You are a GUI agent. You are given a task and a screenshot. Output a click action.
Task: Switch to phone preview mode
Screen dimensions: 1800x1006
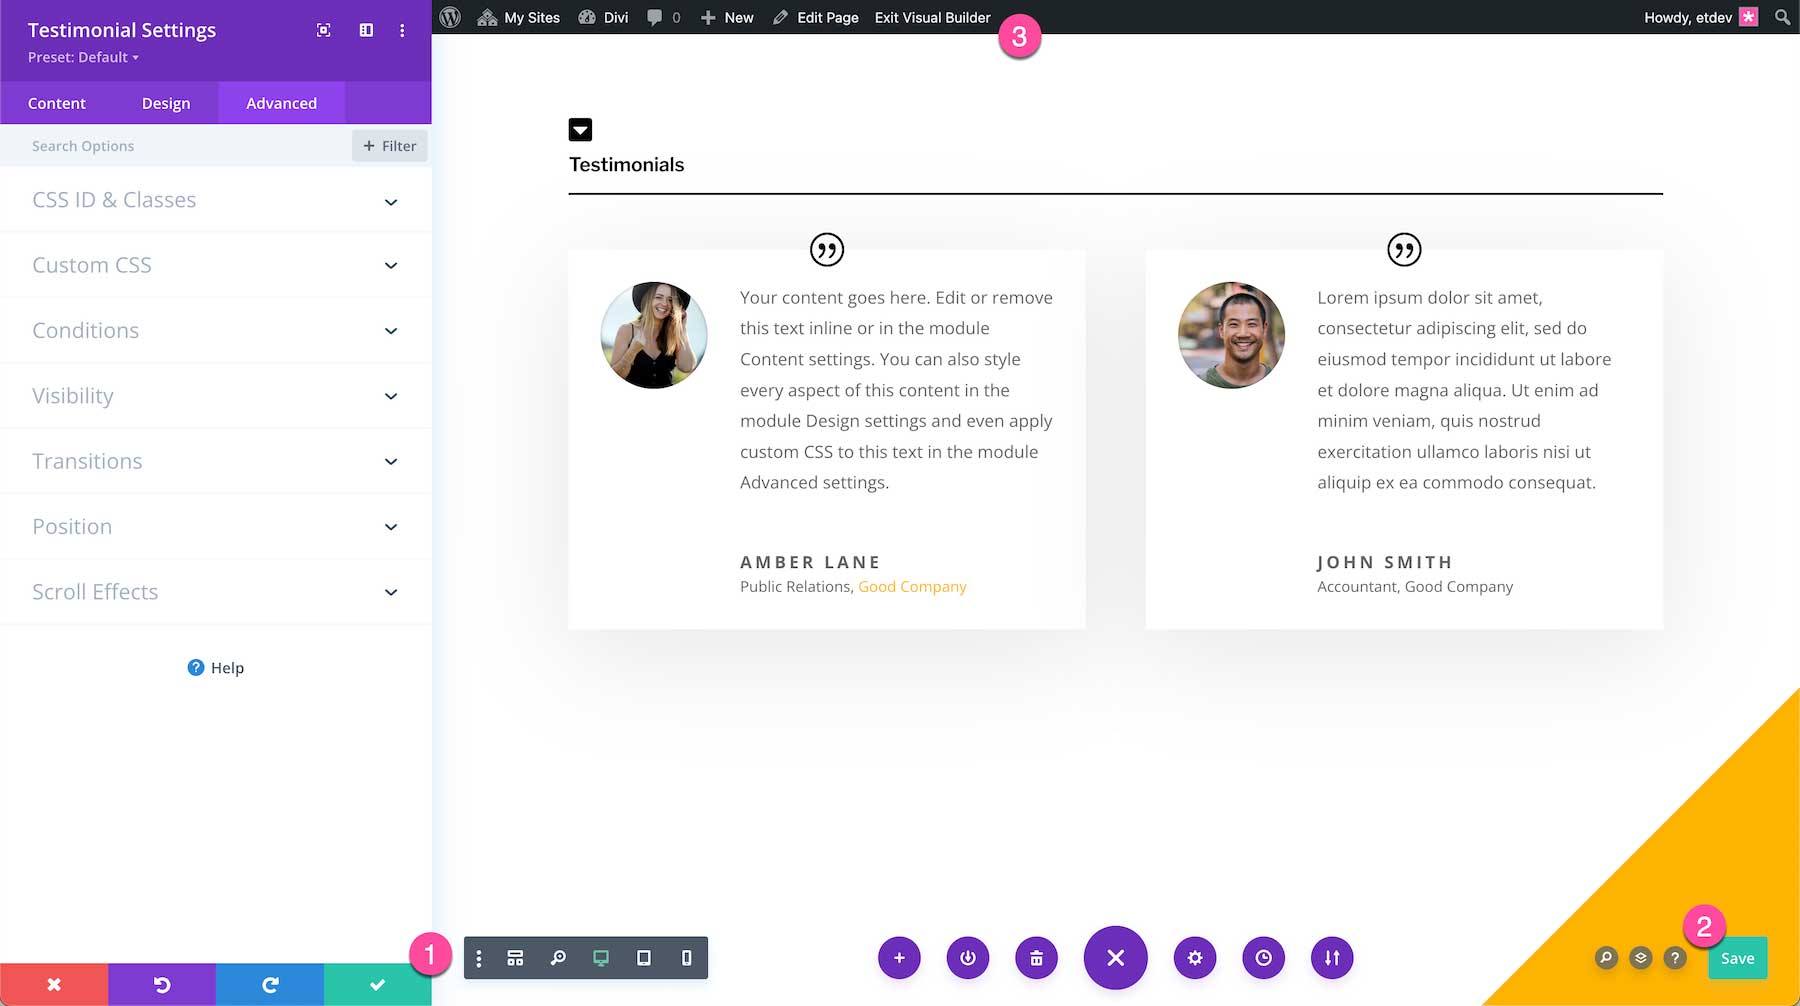(x=686, y=957)
